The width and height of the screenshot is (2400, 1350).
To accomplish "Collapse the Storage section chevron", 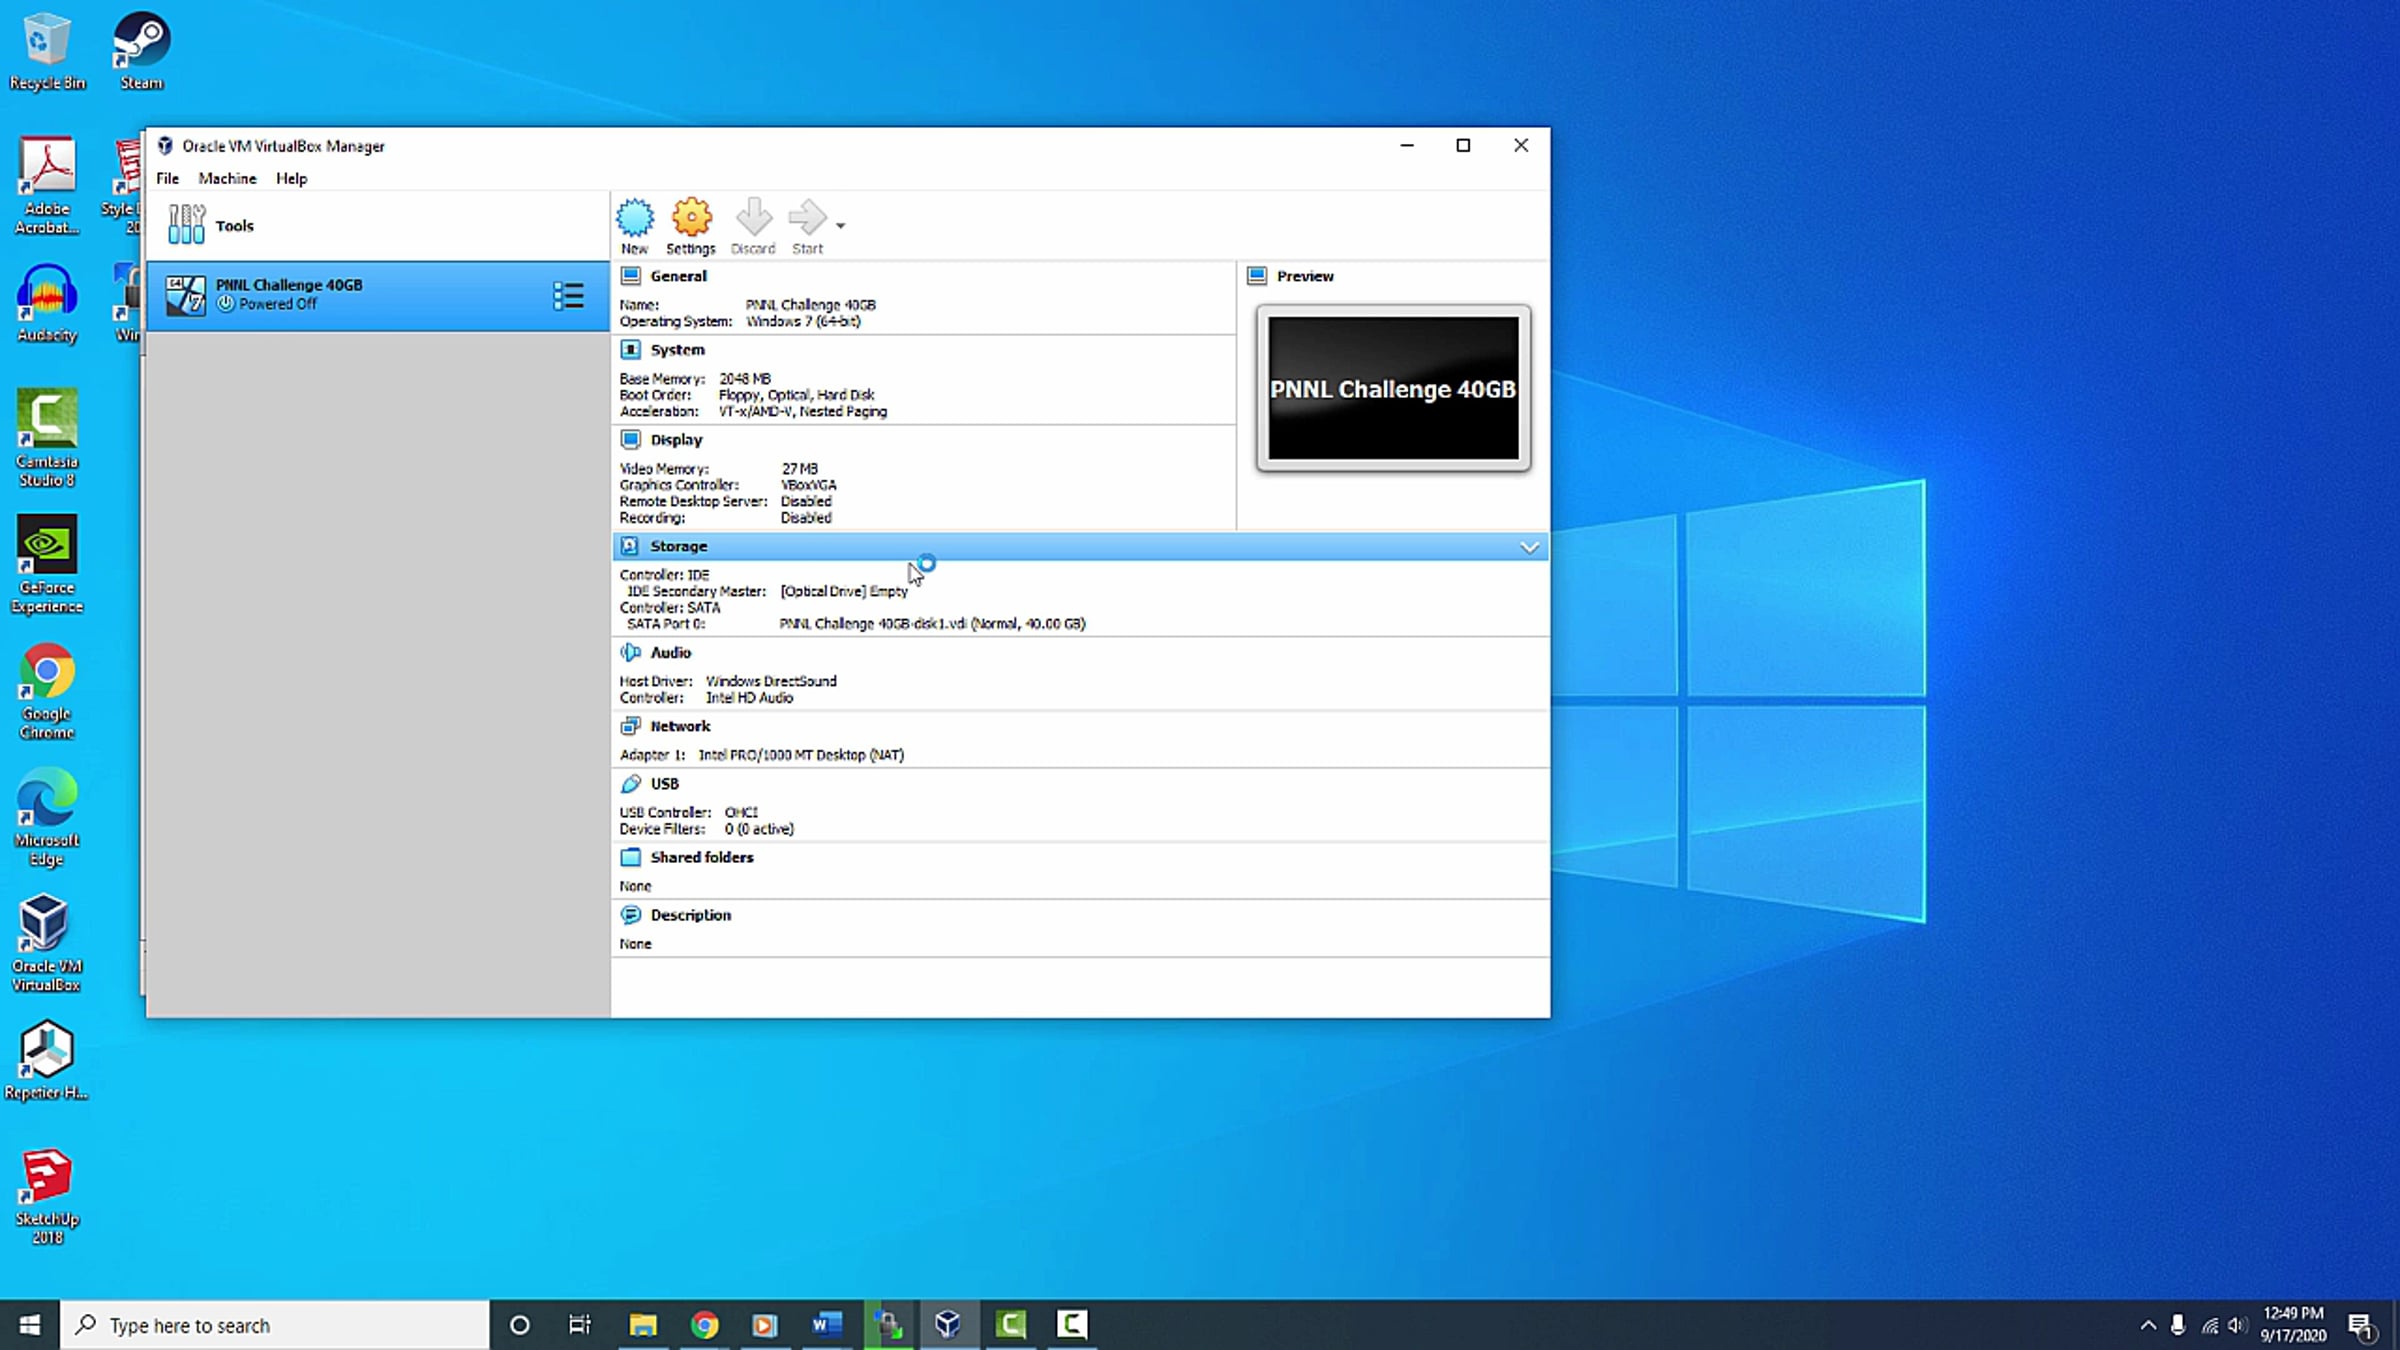I will click(x=1529, y=547).
